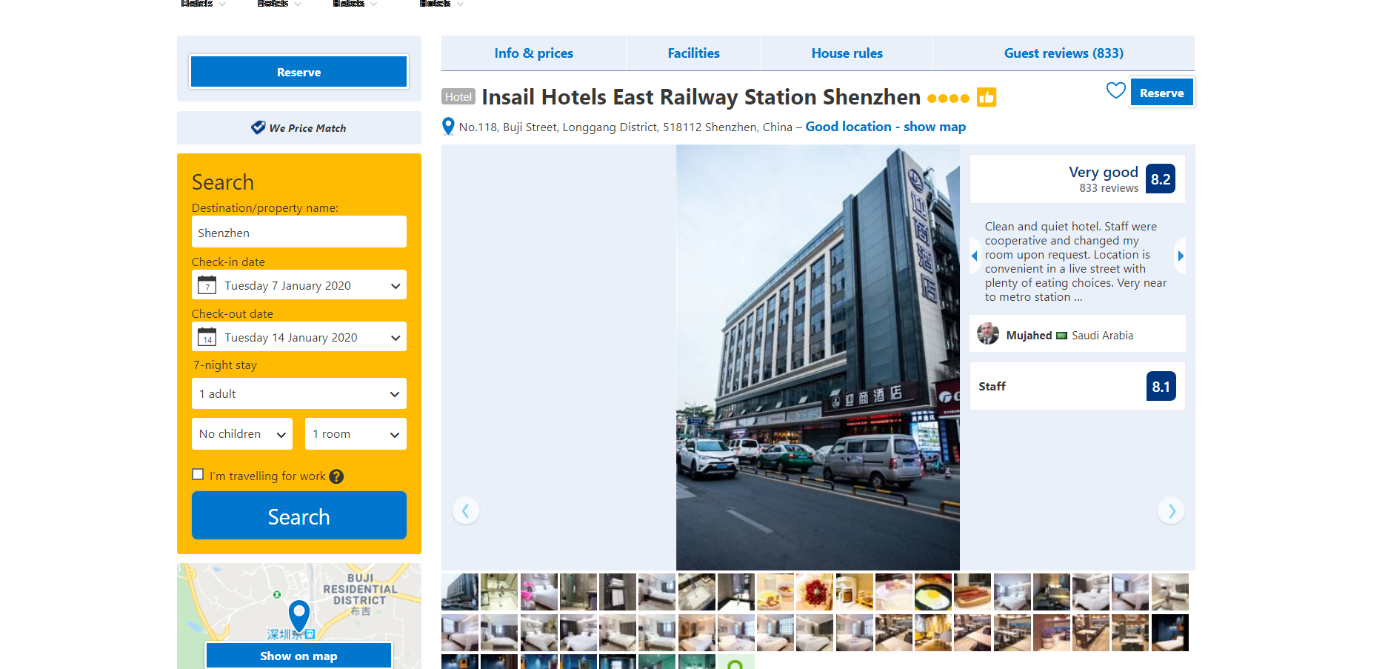This screenshot has width=1385, height=669.
Task: Click the blue Search button
Action: pos(299,516)
